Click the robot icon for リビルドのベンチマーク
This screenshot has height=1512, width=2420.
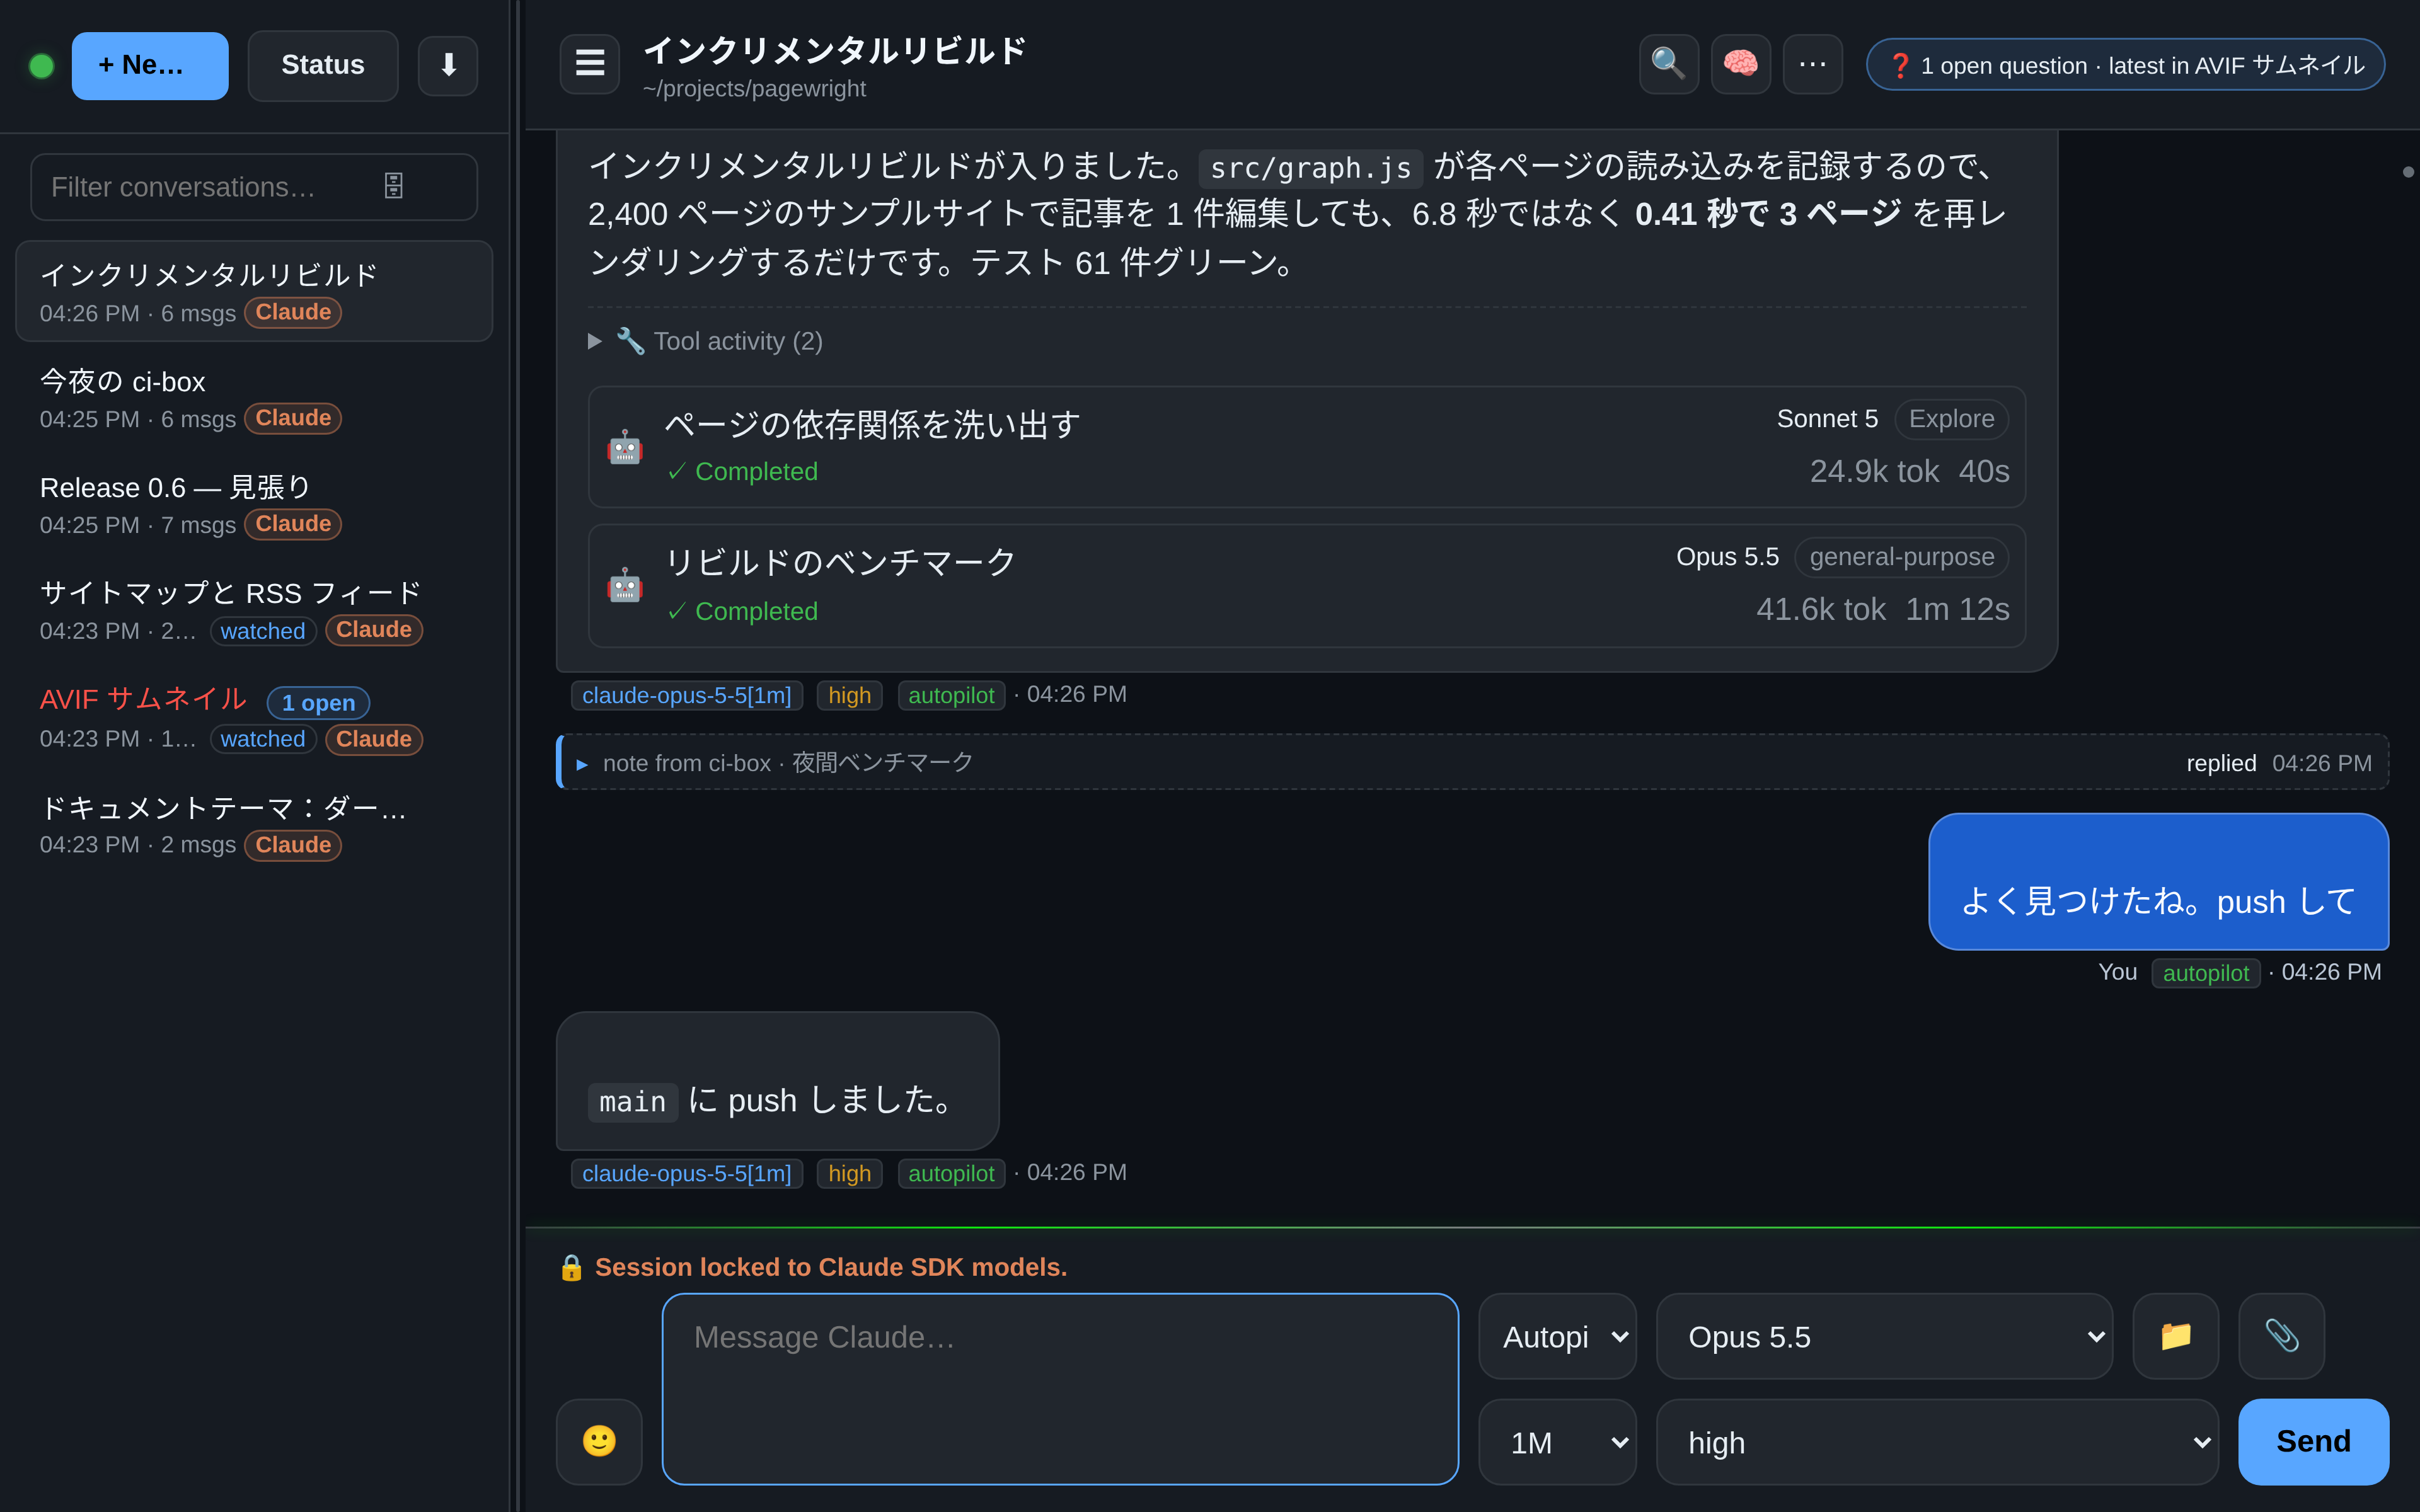click(x=625, y=585)
